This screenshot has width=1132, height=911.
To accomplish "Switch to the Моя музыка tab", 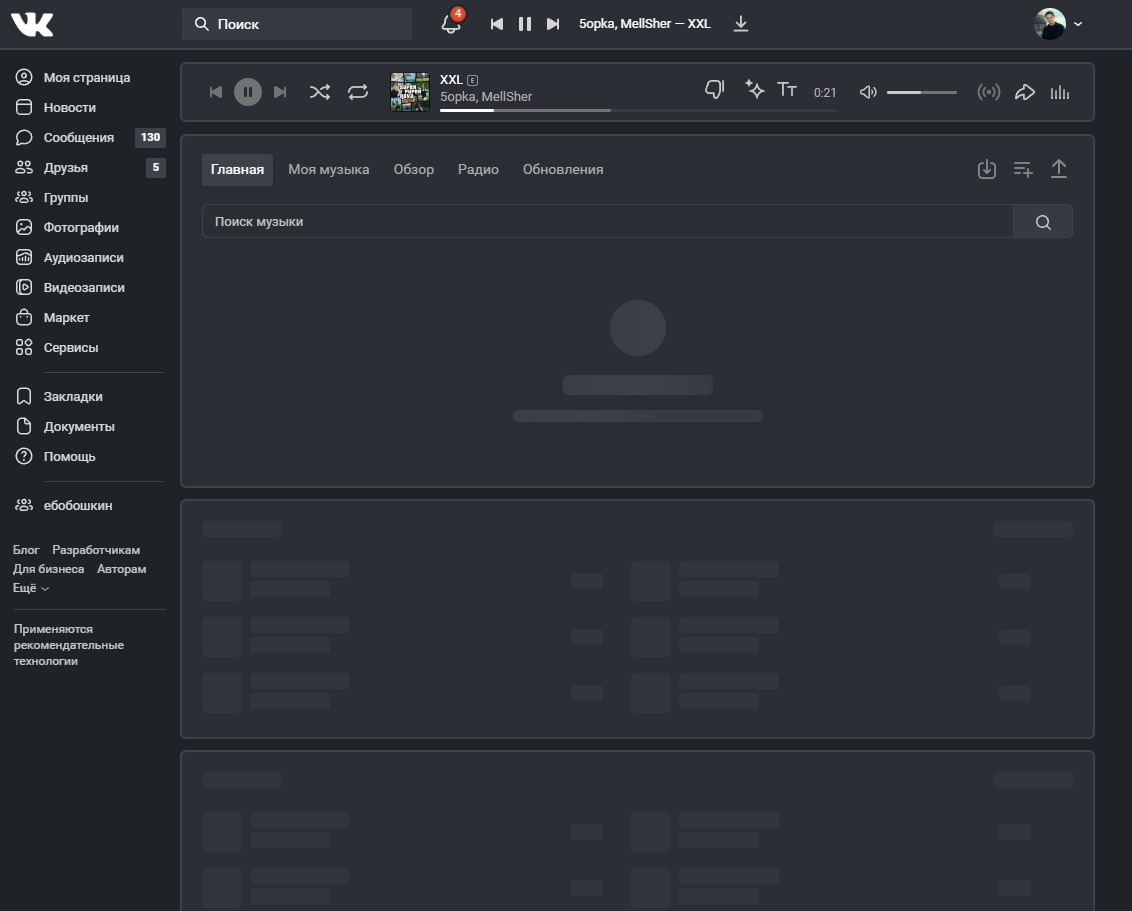I will 329,169.
